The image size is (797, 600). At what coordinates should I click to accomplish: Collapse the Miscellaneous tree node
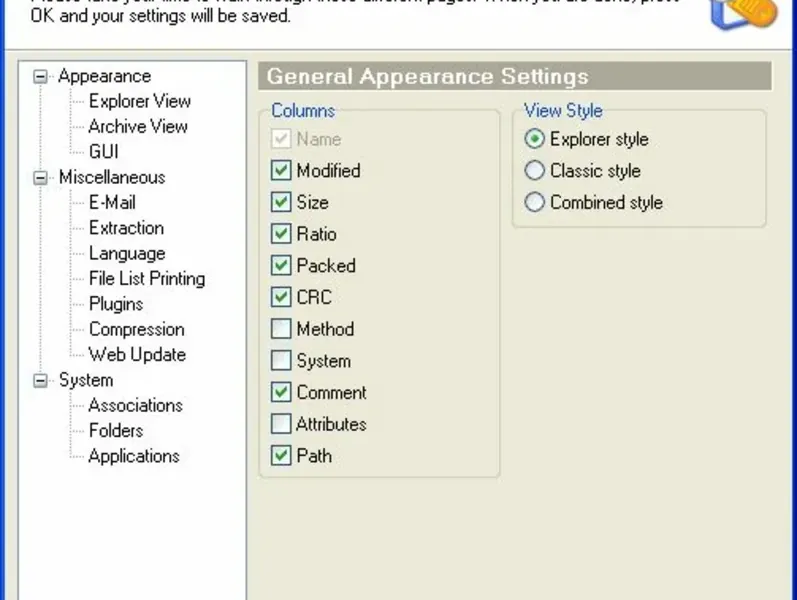coord(40,178)
